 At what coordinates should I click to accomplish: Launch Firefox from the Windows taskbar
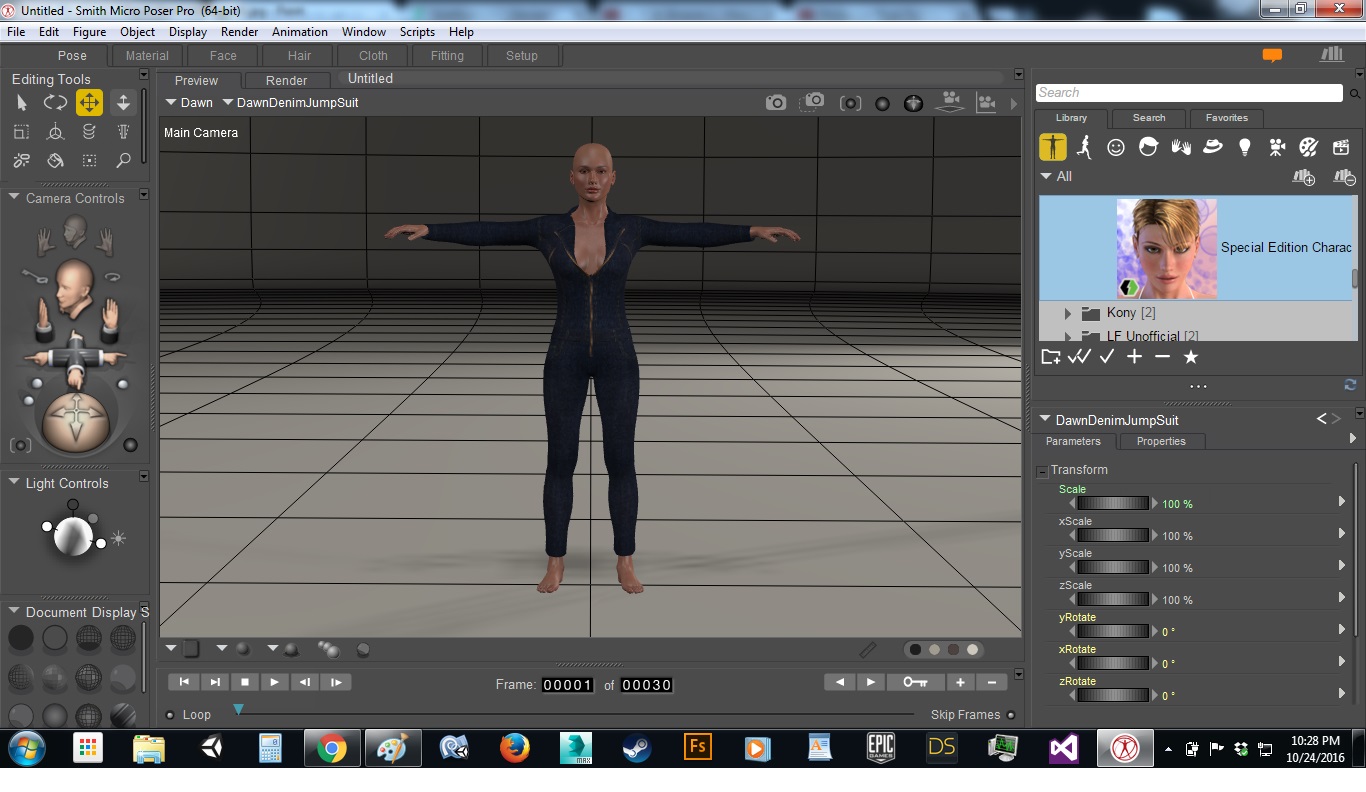pyautogui.click(x=515, y=748)
